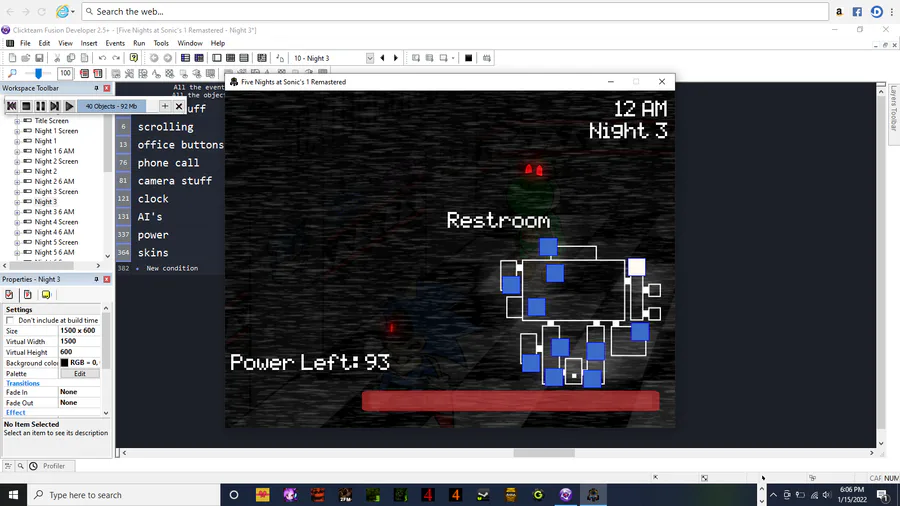
Task: Expand the Night 4 Screen tree node
Action: (17, 222)
